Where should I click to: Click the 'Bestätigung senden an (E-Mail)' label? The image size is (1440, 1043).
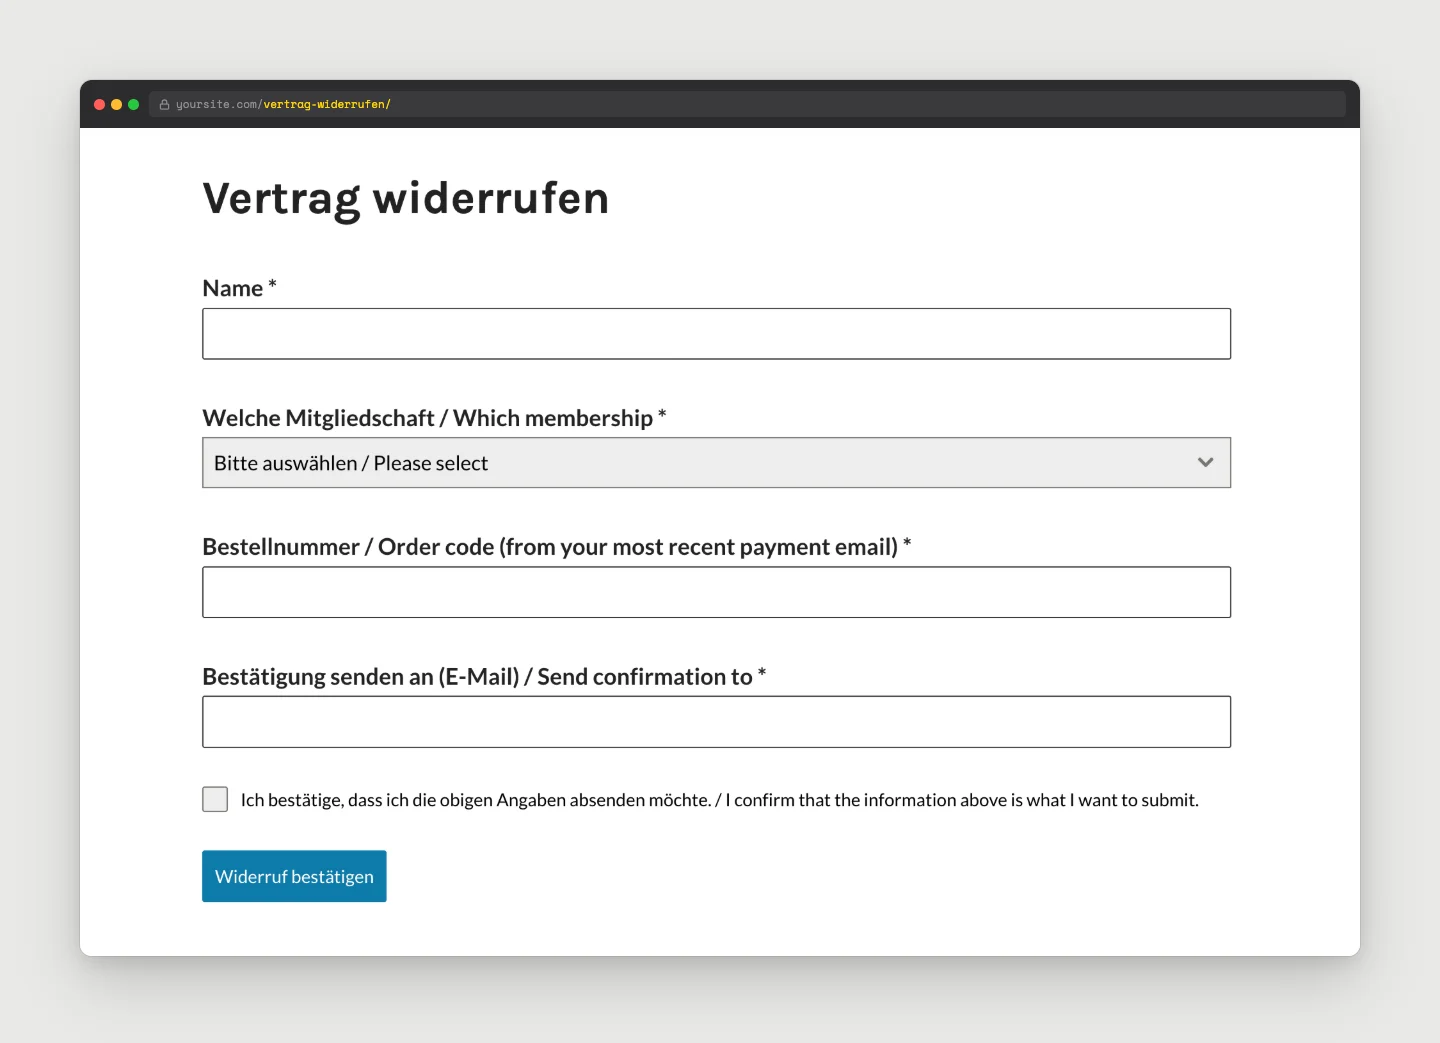coord(484,677)
